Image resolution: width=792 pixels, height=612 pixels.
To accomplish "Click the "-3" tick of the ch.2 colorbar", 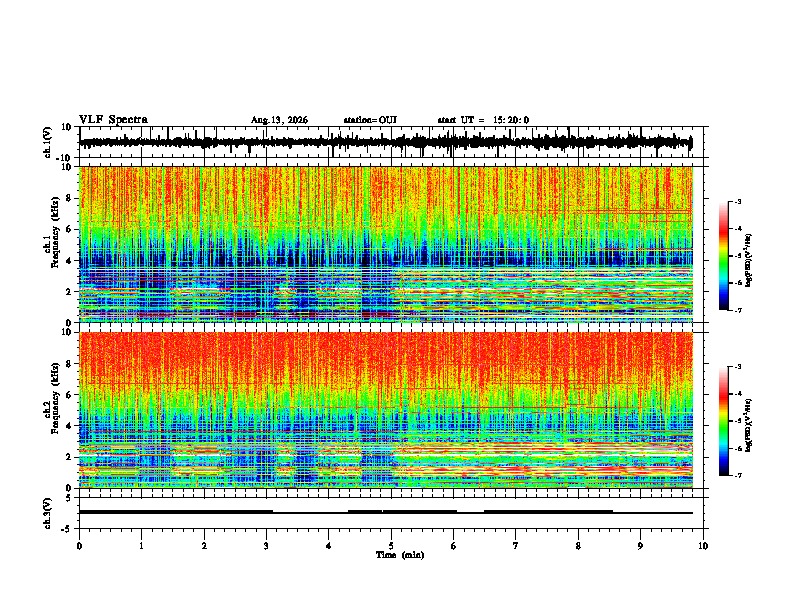I will 737,367.
